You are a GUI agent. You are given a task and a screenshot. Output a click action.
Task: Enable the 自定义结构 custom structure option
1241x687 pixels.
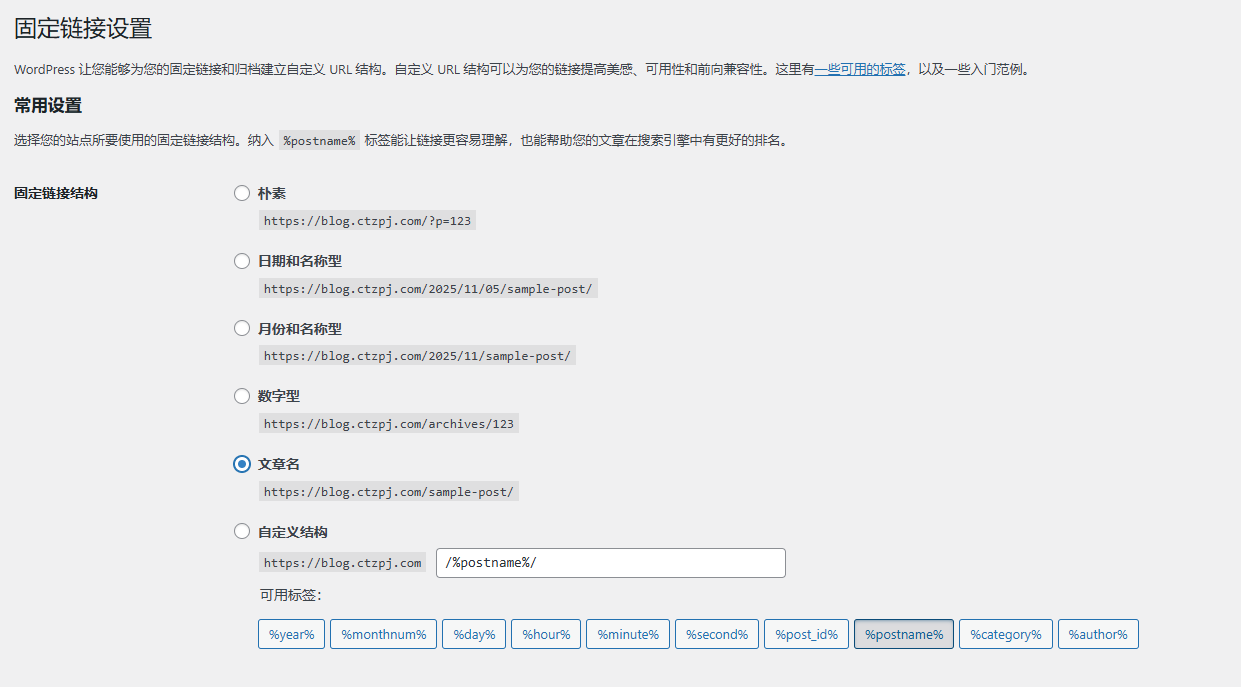242,532
